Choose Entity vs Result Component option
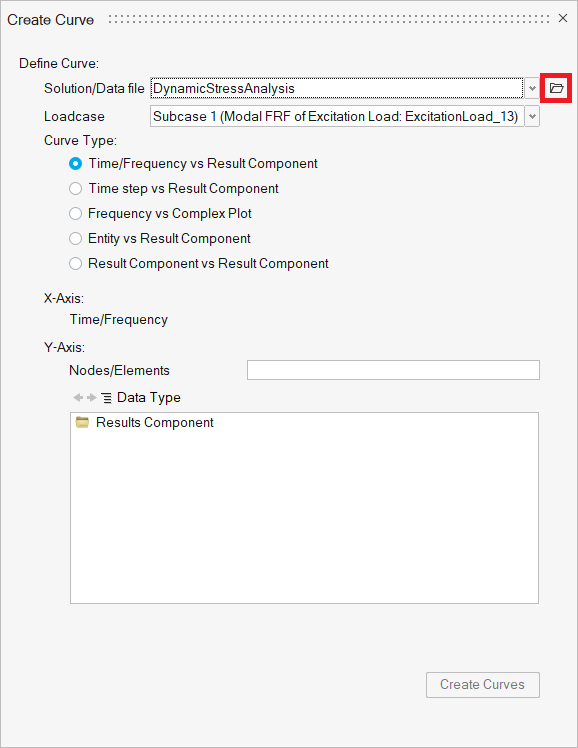 coord(75,238)
